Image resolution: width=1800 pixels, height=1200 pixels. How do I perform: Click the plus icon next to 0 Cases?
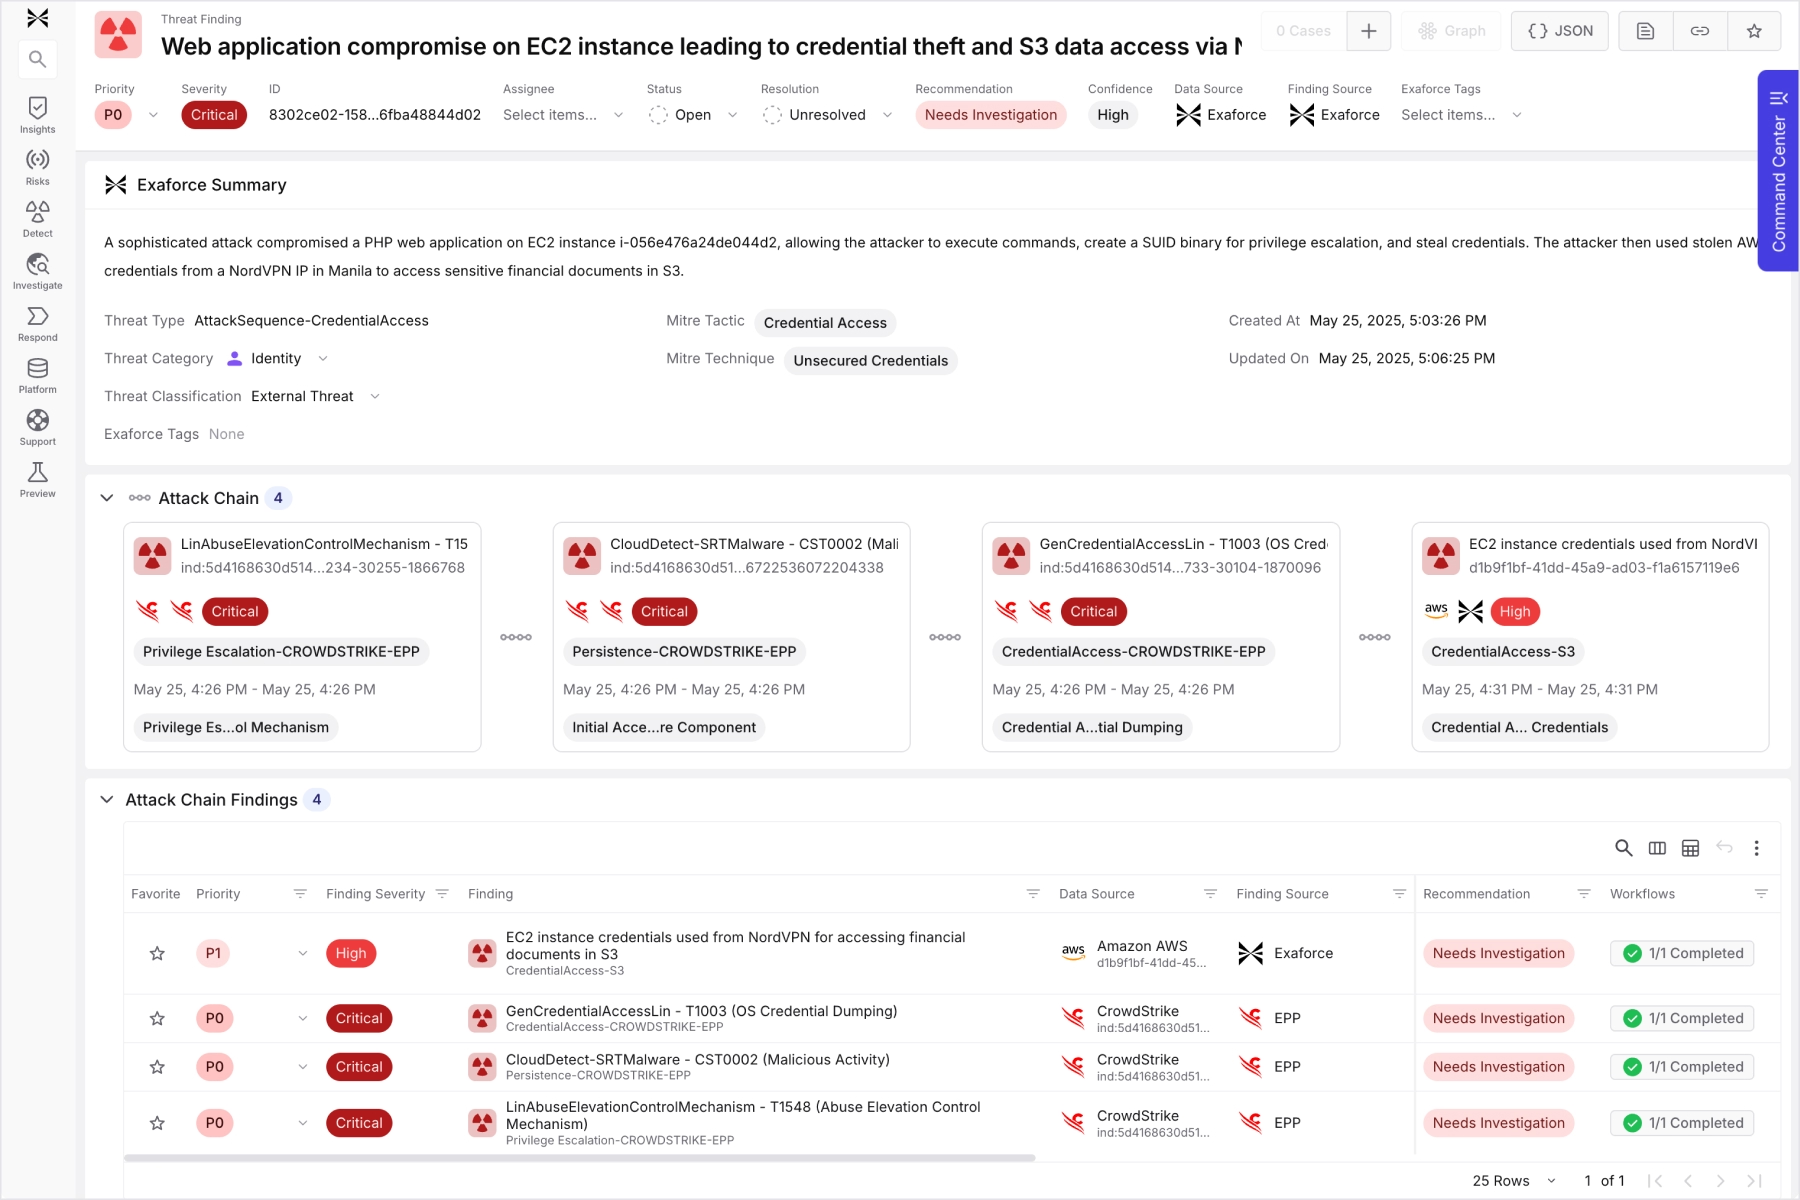[x=1369, y=31]
